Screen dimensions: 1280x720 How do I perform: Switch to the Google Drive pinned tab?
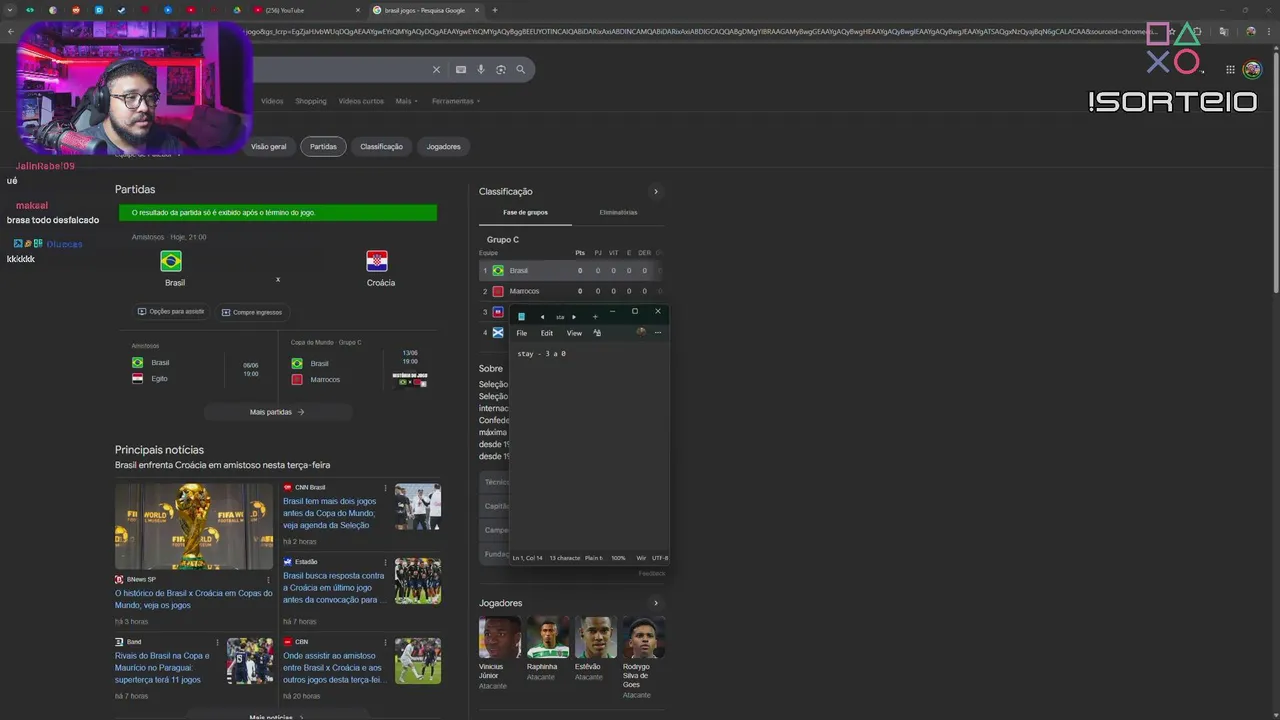coord(236,10)
